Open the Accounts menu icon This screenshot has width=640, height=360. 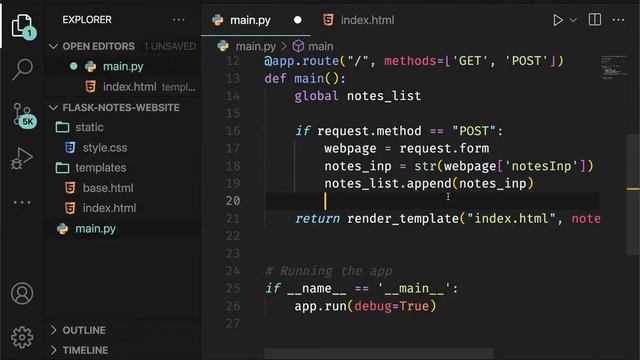tap(22, 293)
